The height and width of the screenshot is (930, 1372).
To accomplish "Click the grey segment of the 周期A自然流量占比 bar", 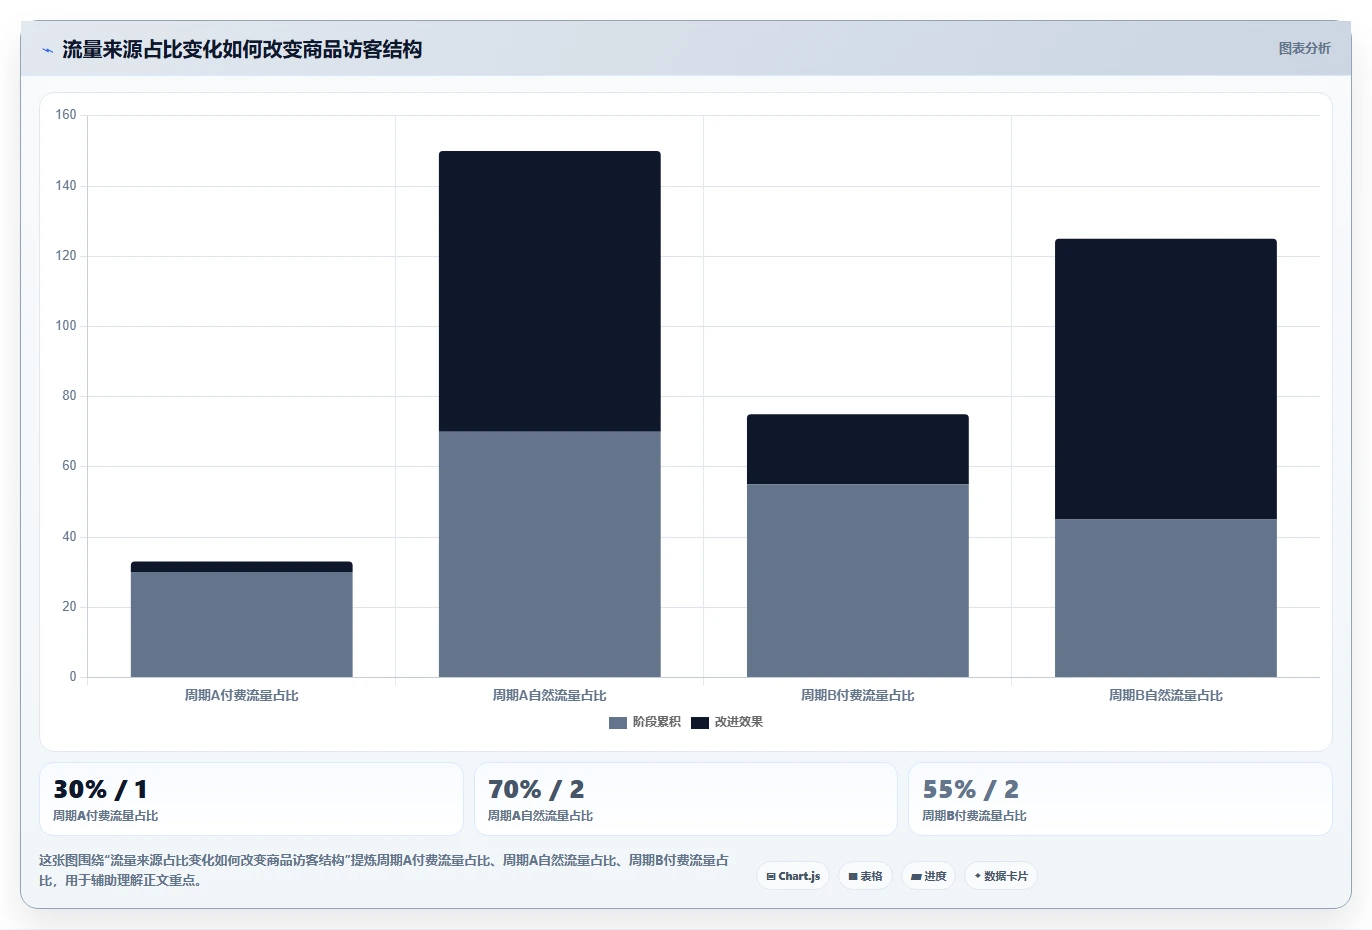I will [550, 554].
